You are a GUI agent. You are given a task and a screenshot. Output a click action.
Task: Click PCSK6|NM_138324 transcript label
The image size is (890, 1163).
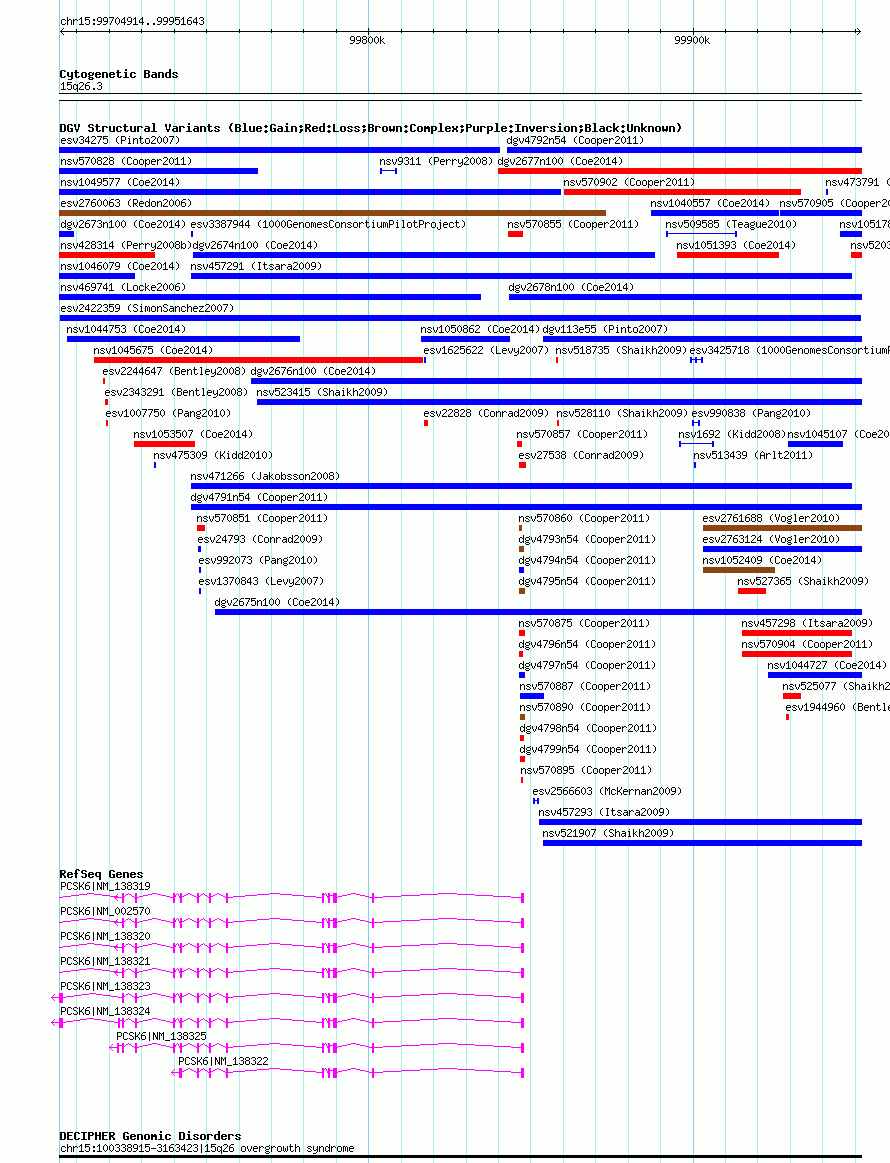pyautogui.click(x=105, y=1012)
